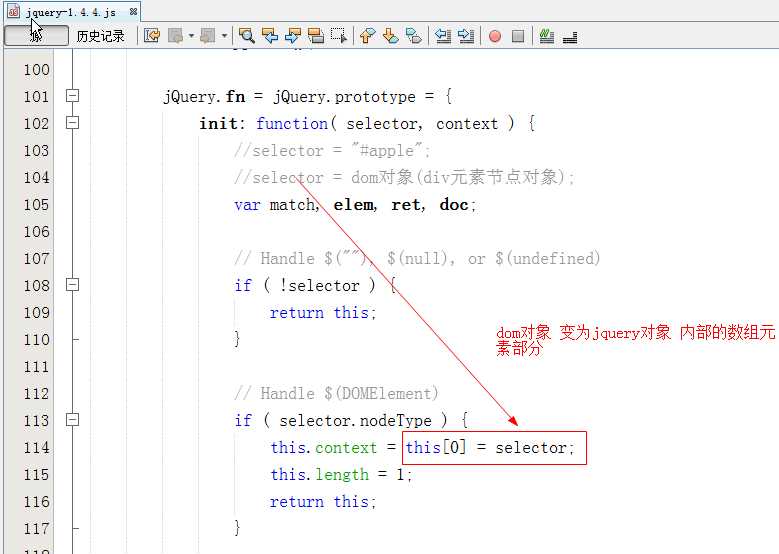Click the comment '//selector = "#apple";'

pos(332,150)
